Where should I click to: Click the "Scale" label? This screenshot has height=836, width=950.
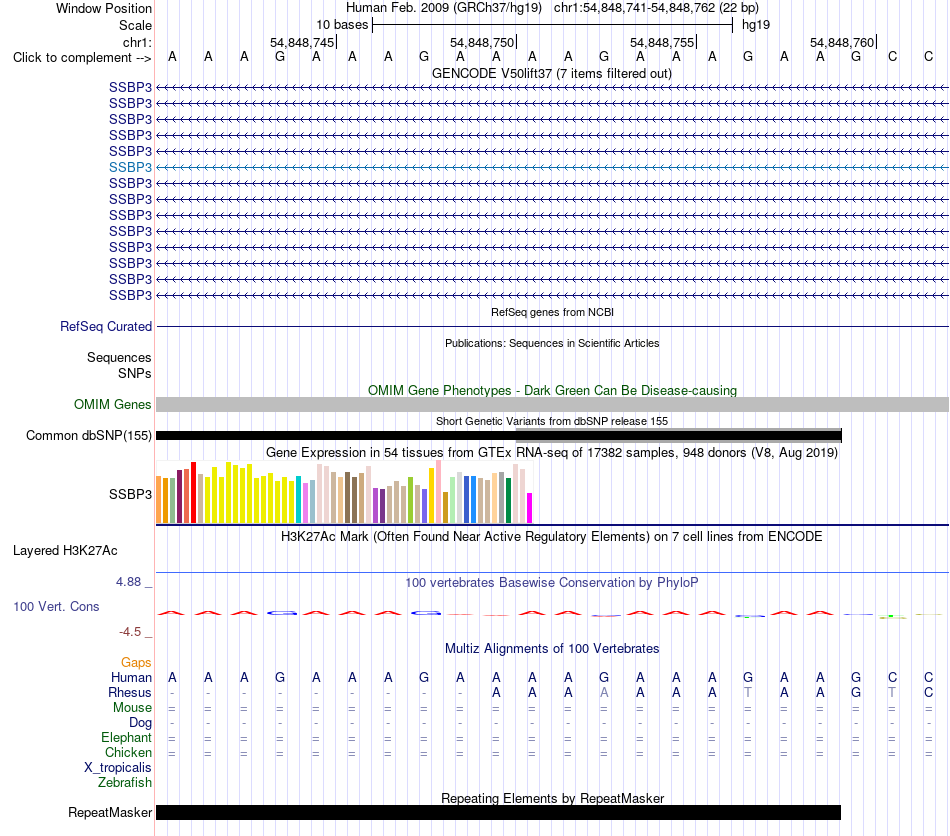[x=135, y=25]
